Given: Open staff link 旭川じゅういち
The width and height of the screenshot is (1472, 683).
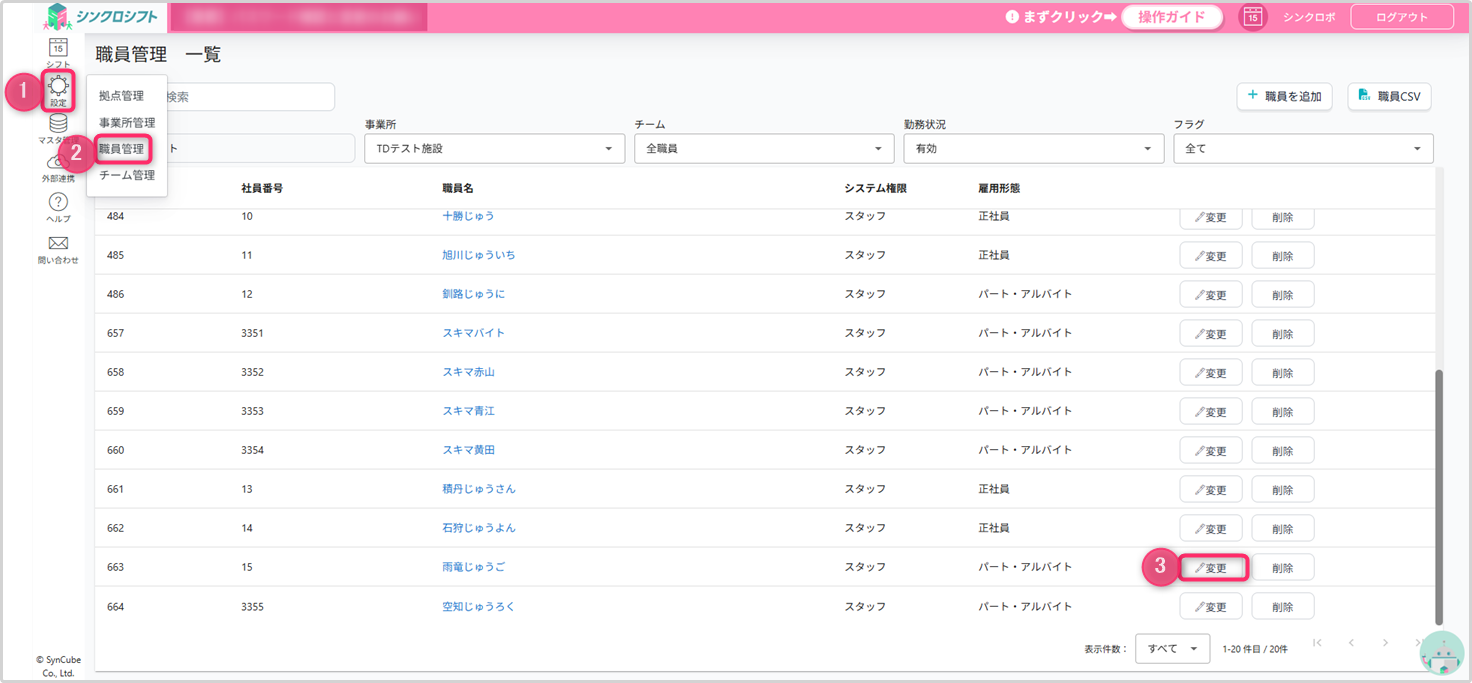Looking at the screenshot, I should [479, 255].
